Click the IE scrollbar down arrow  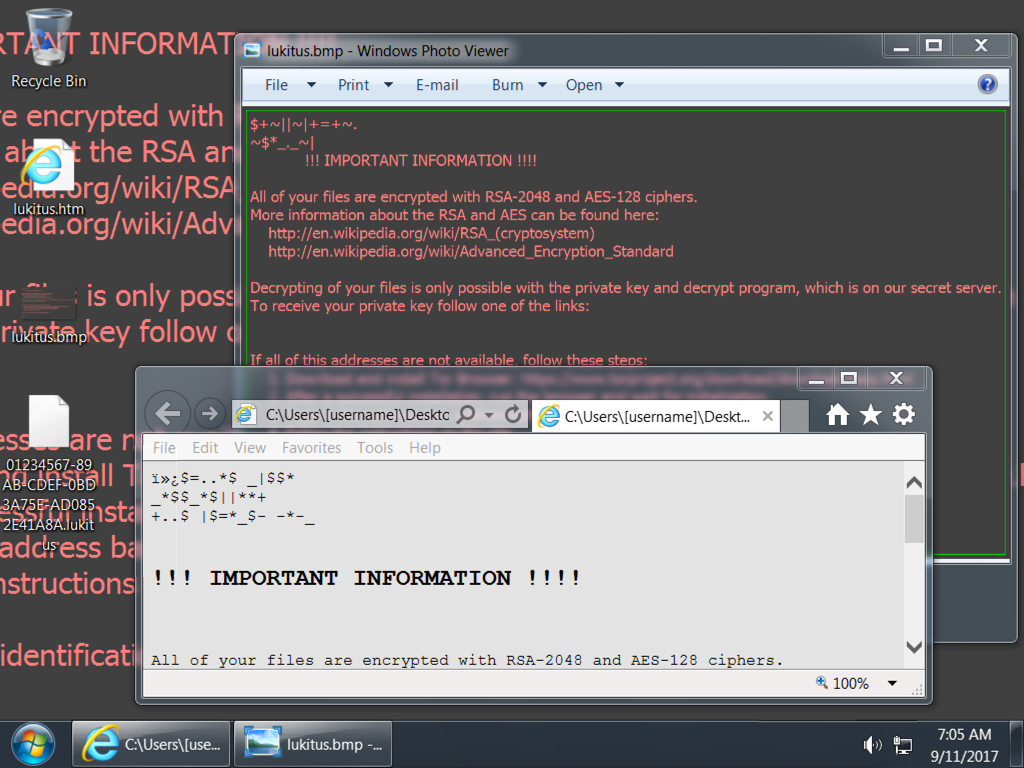[x=914, y=647]
